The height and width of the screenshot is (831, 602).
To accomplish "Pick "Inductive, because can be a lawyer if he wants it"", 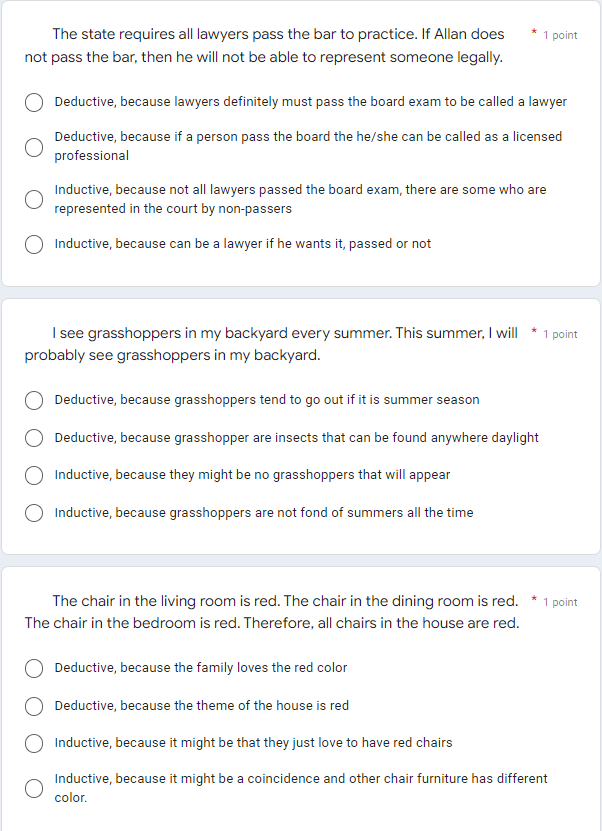I will click(x=33, y=243).
